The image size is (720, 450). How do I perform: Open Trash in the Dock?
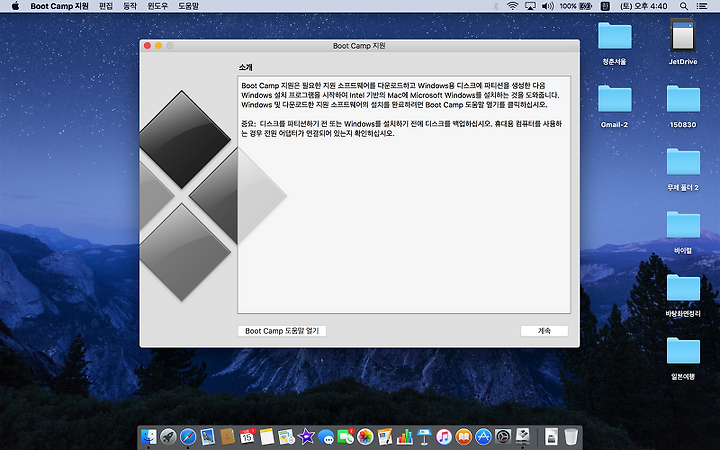point(571,436)
